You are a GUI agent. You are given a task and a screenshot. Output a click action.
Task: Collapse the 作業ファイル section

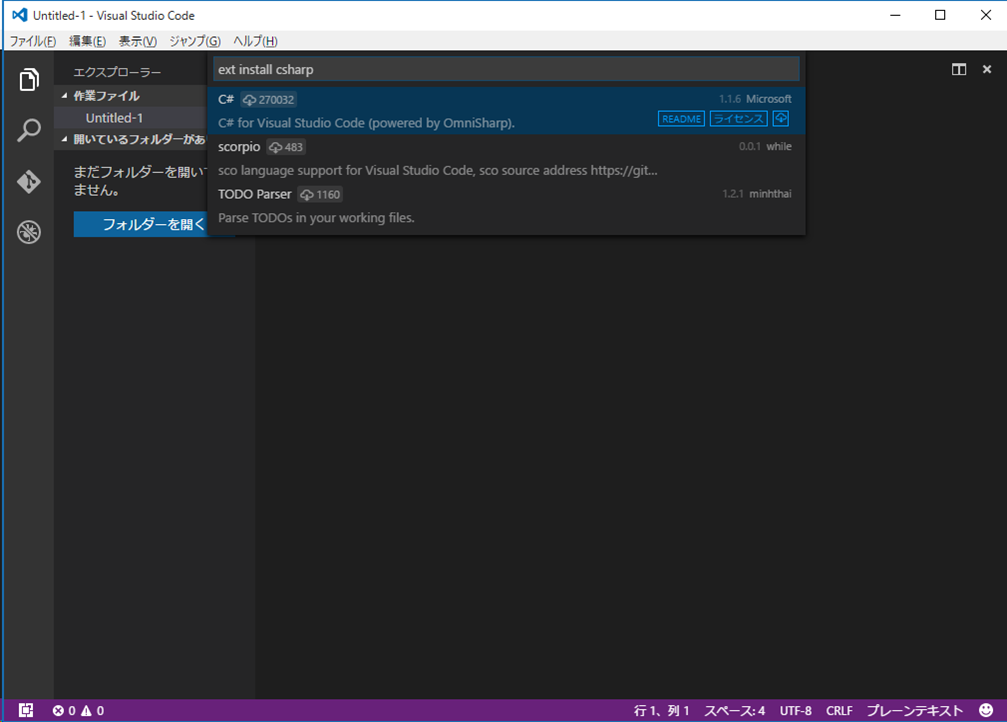point(64,96)
